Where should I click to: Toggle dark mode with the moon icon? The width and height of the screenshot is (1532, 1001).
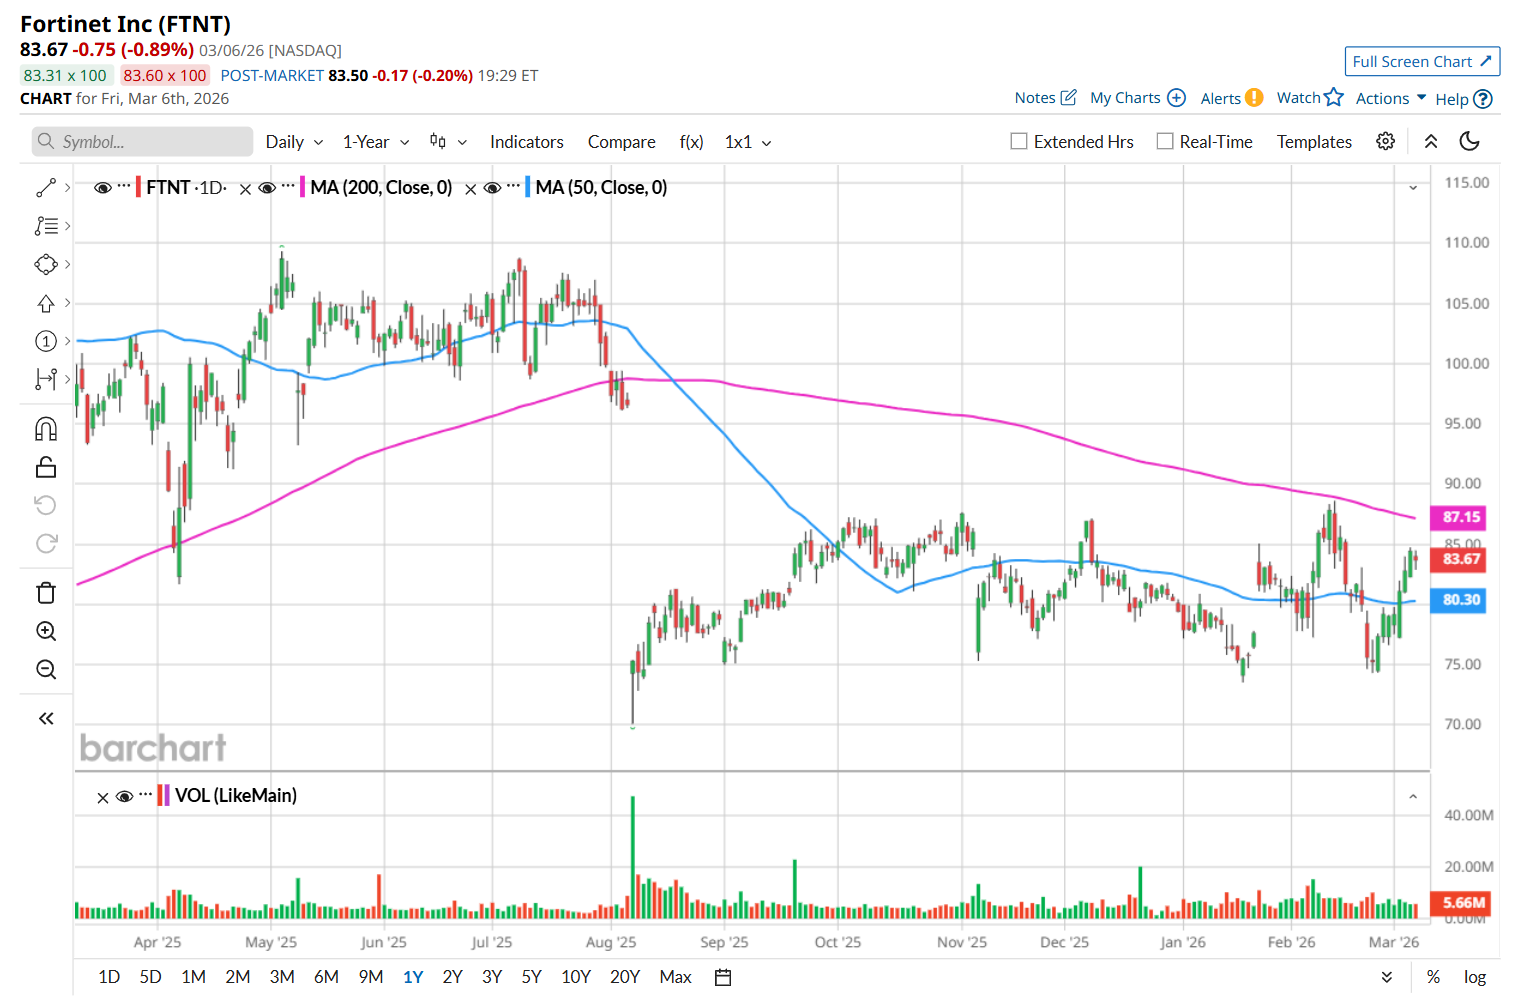[1469, 141]
